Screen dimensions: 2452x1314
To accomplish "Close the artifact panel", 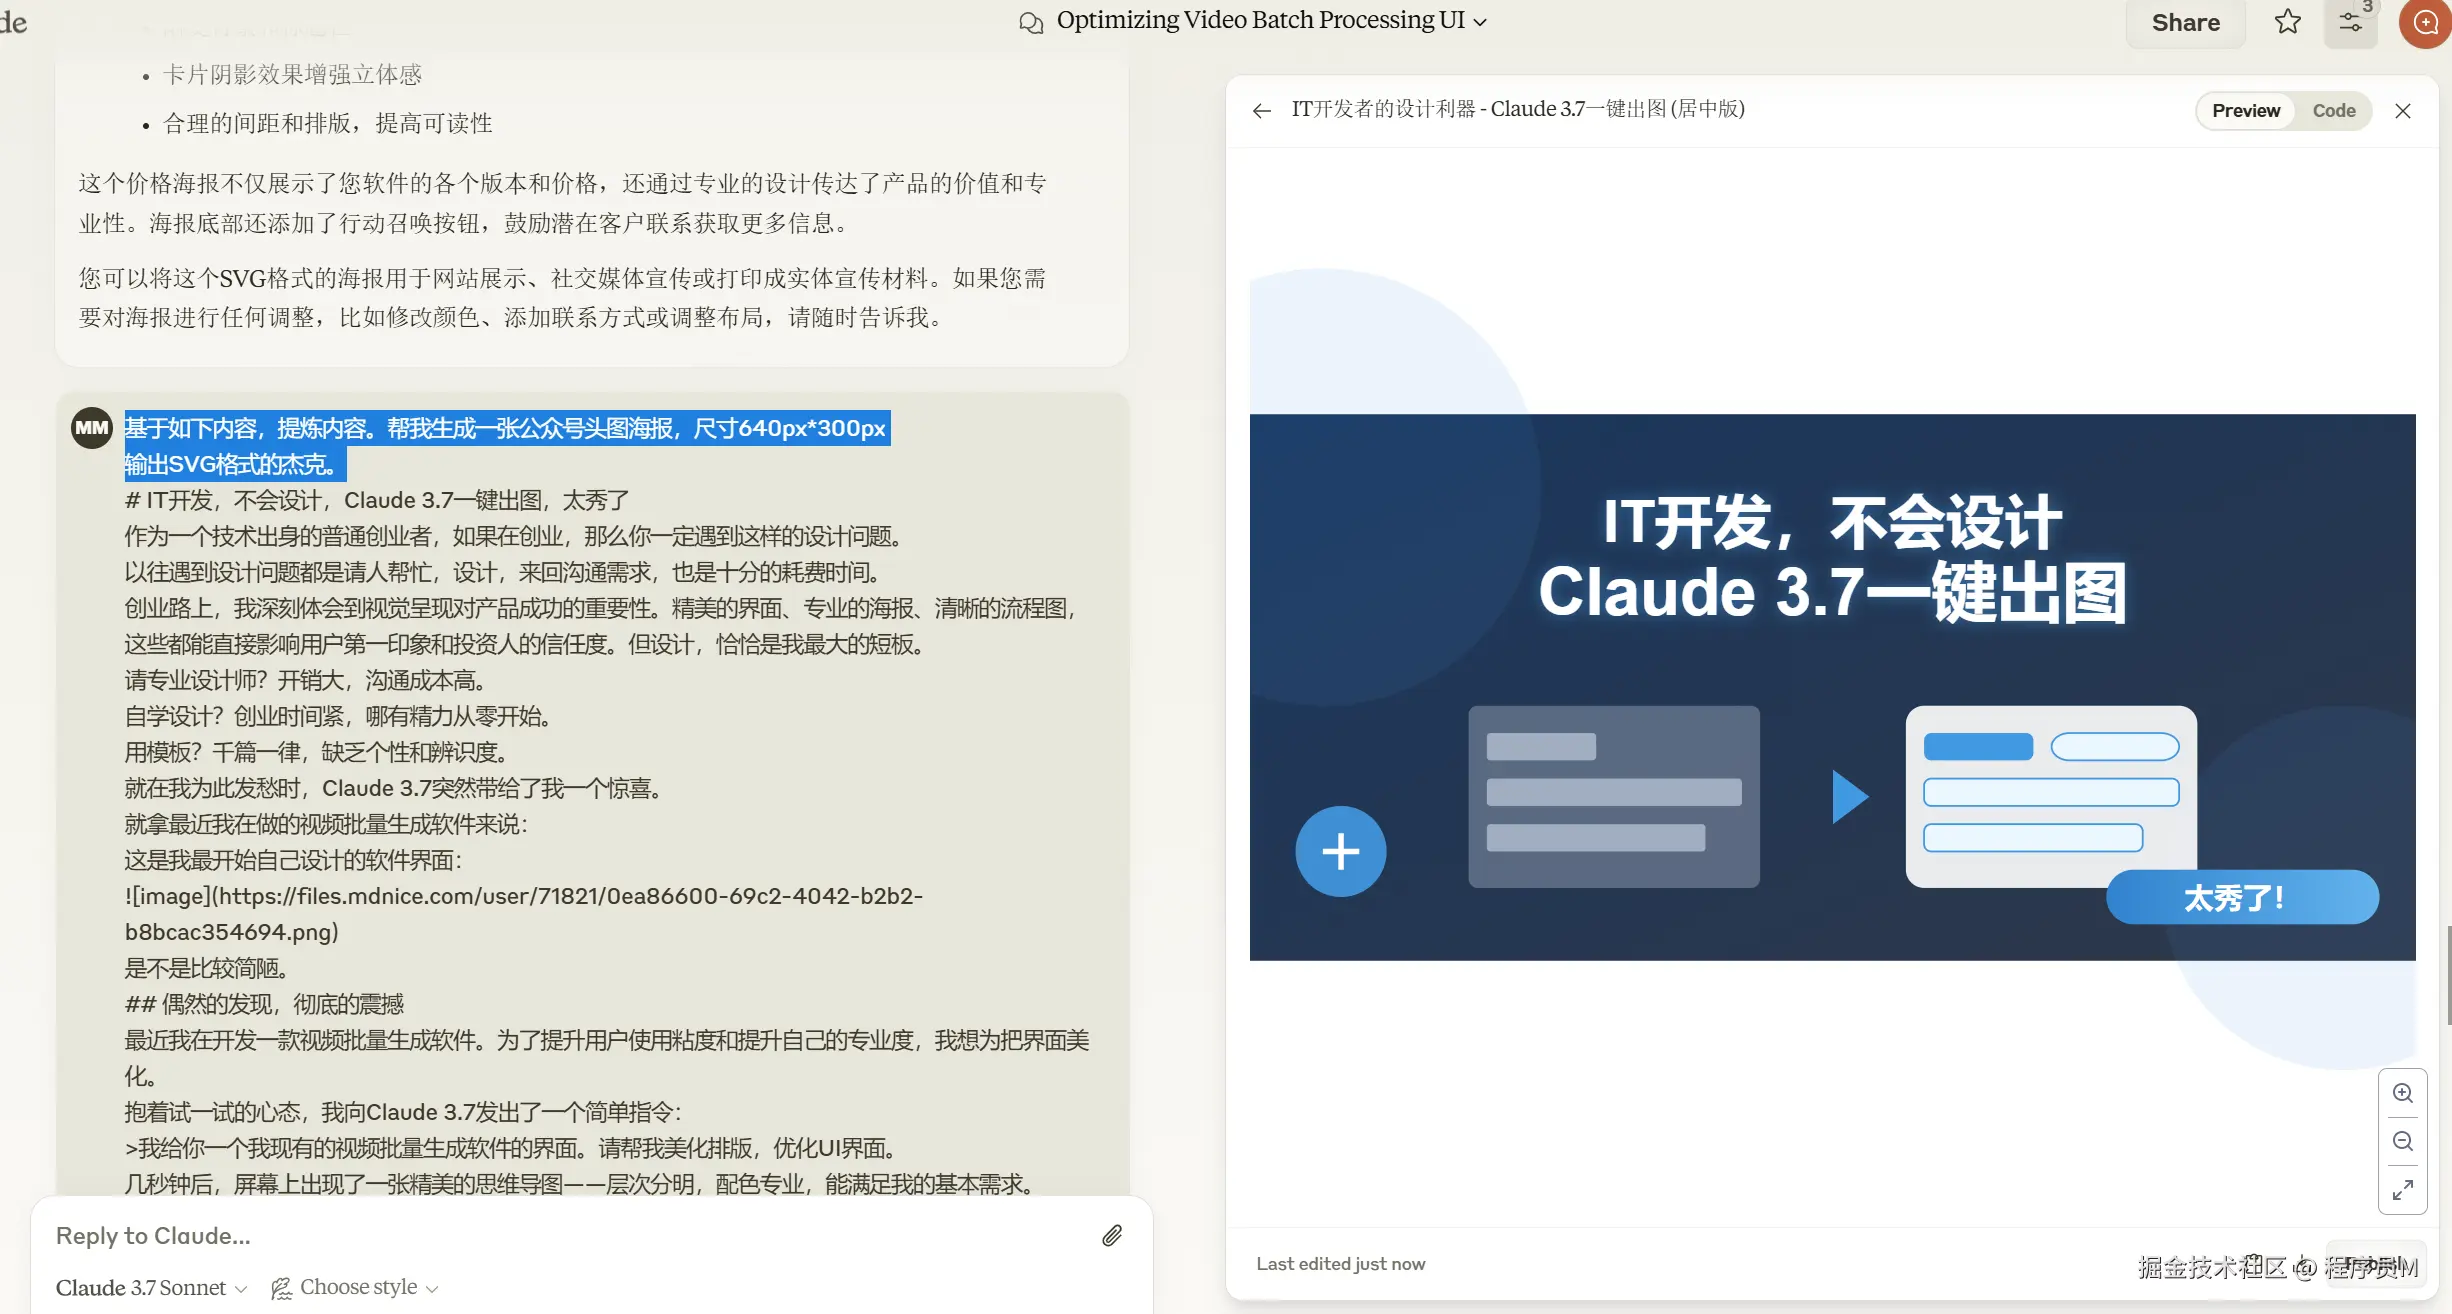I will 2402,110.
